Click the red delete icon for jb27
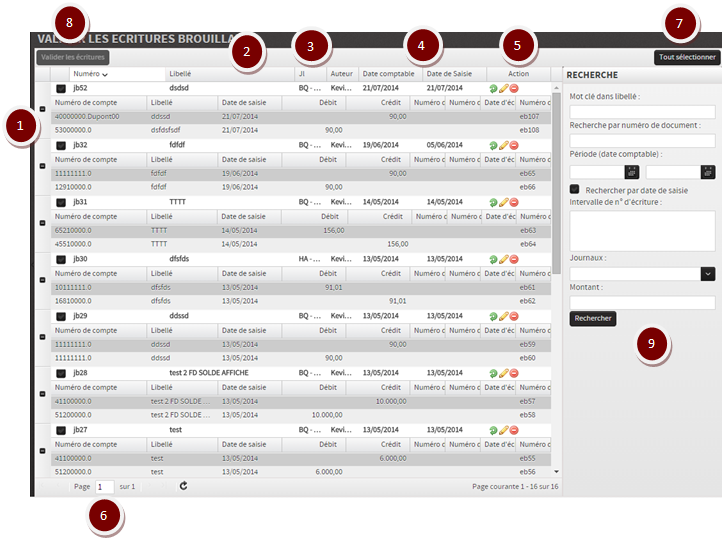The image size is (722, 549). tap(514, 430)
